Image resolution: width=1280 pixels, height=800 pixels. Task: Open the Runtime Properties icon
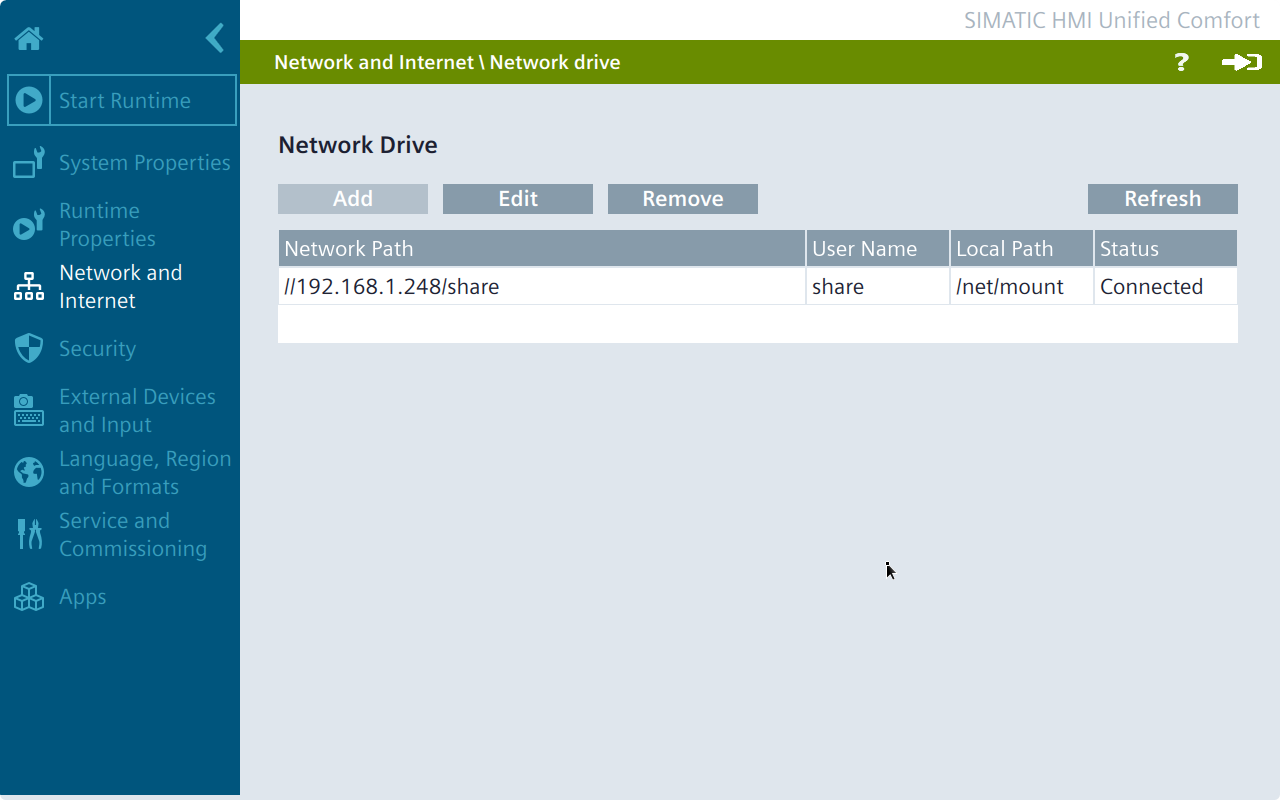pos(29,224)
